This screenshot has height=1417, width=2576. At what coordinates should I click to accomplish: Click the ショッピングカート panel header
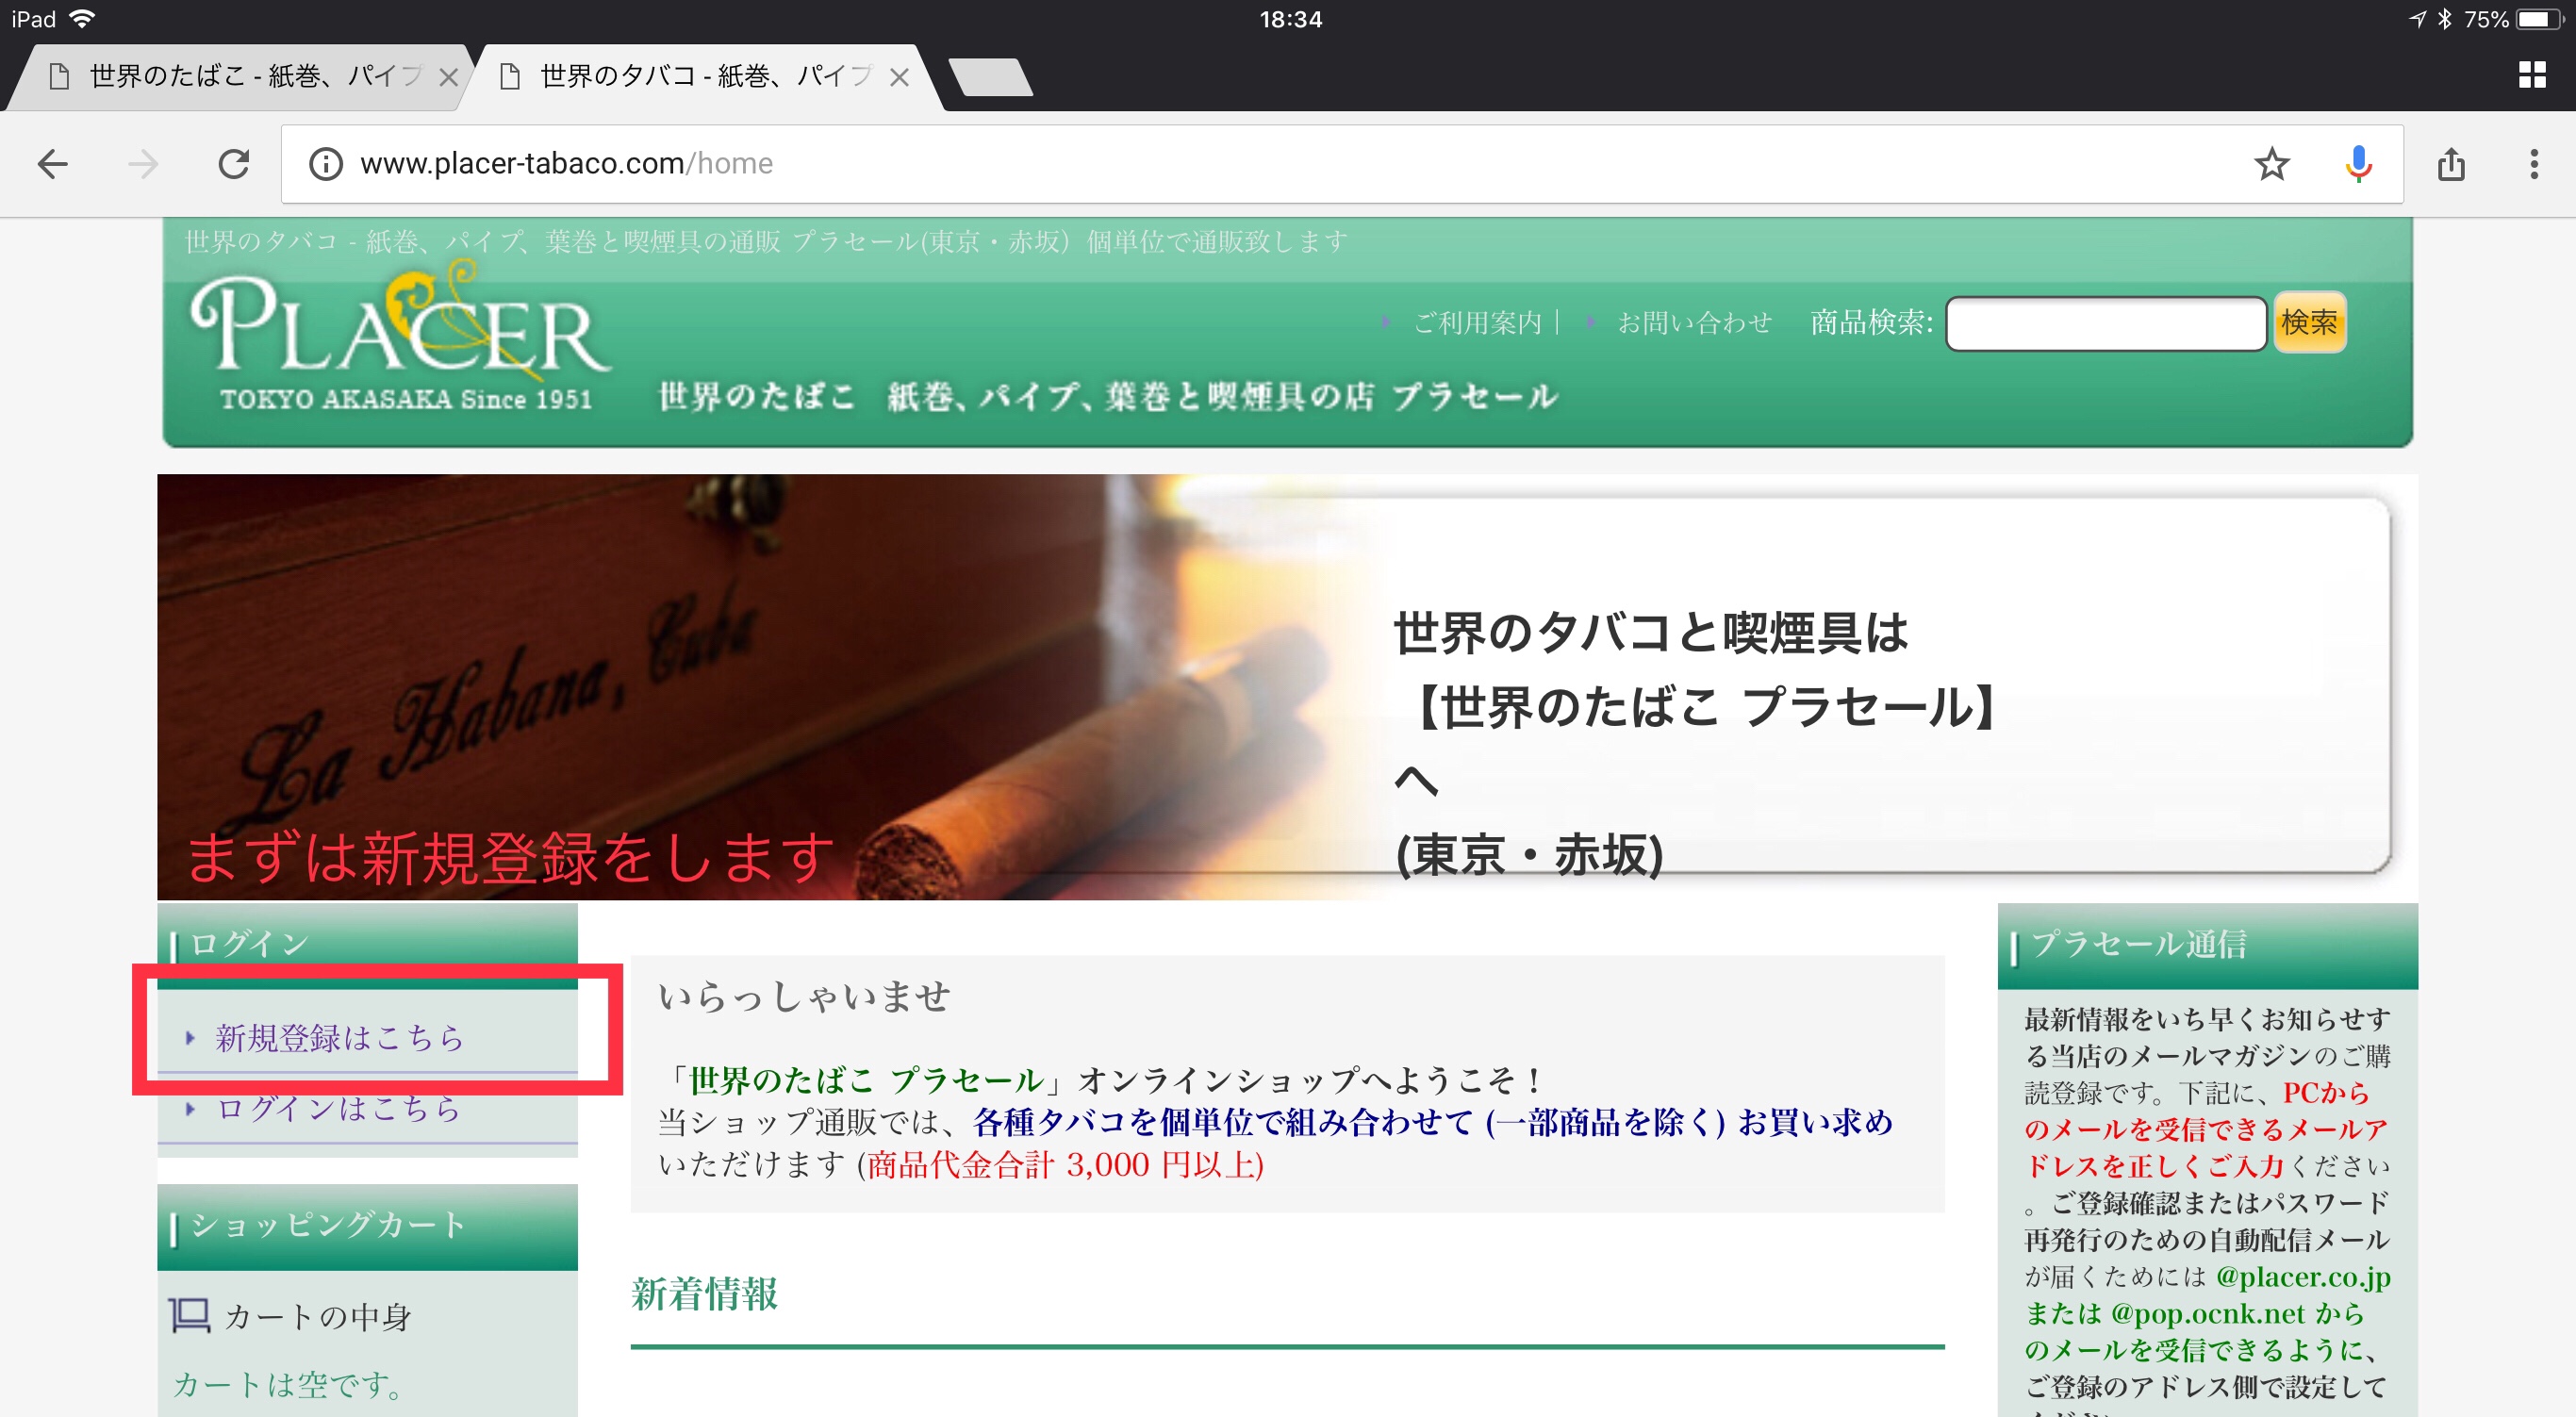(367, 1226)
